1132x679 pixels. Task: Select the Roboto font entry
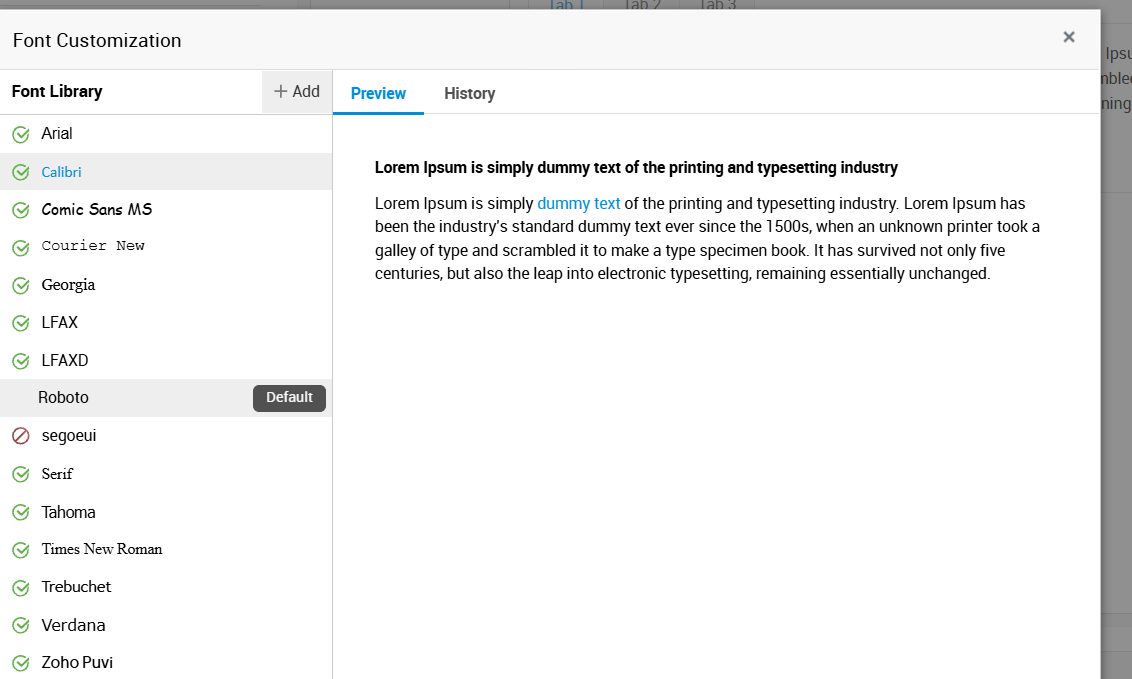[166, 398]
